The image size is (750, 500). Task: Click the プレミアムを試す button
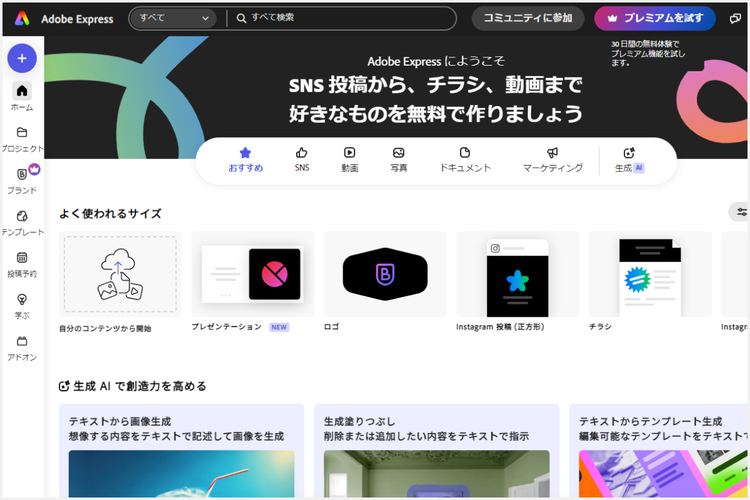click(x=655, y=18)
